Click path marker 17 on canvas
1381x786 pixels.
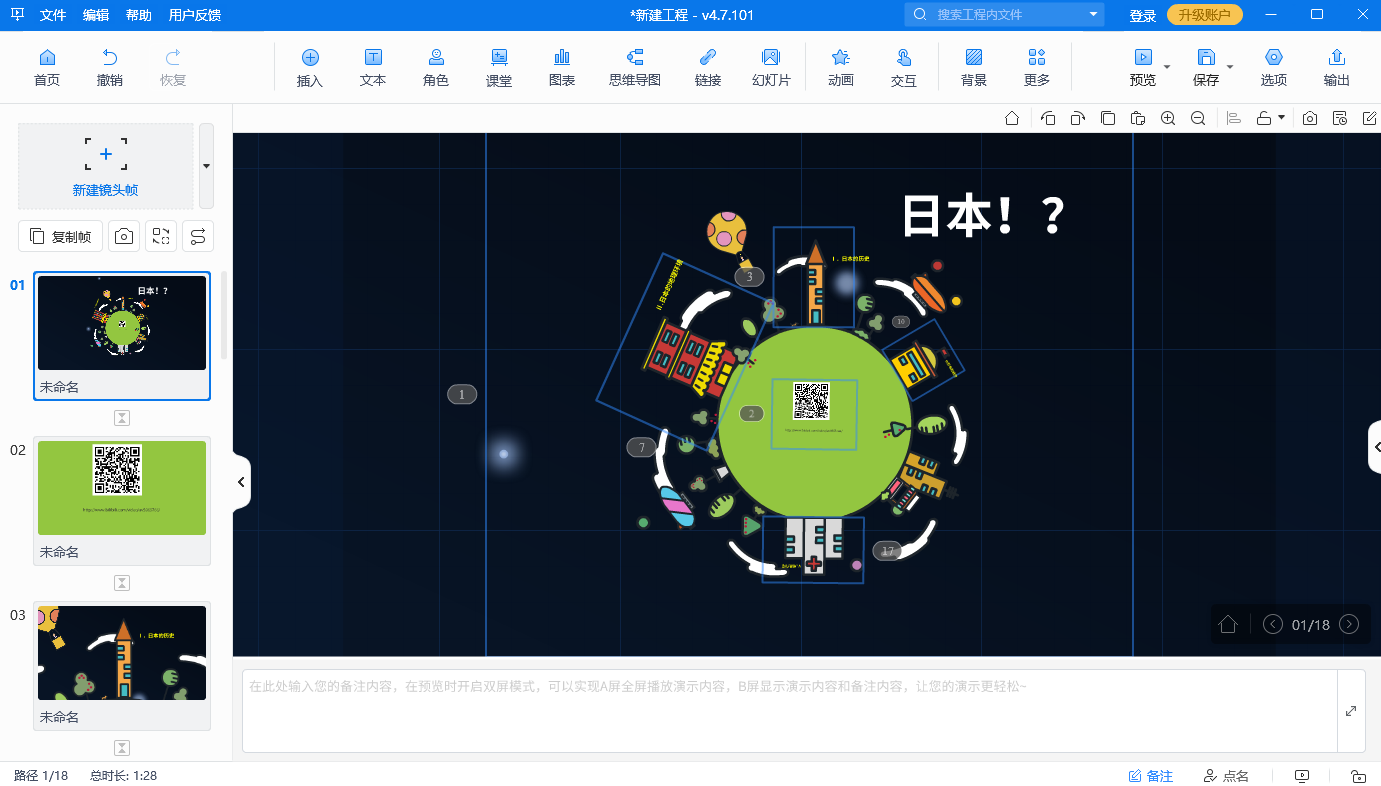click(x=887, y=551)
